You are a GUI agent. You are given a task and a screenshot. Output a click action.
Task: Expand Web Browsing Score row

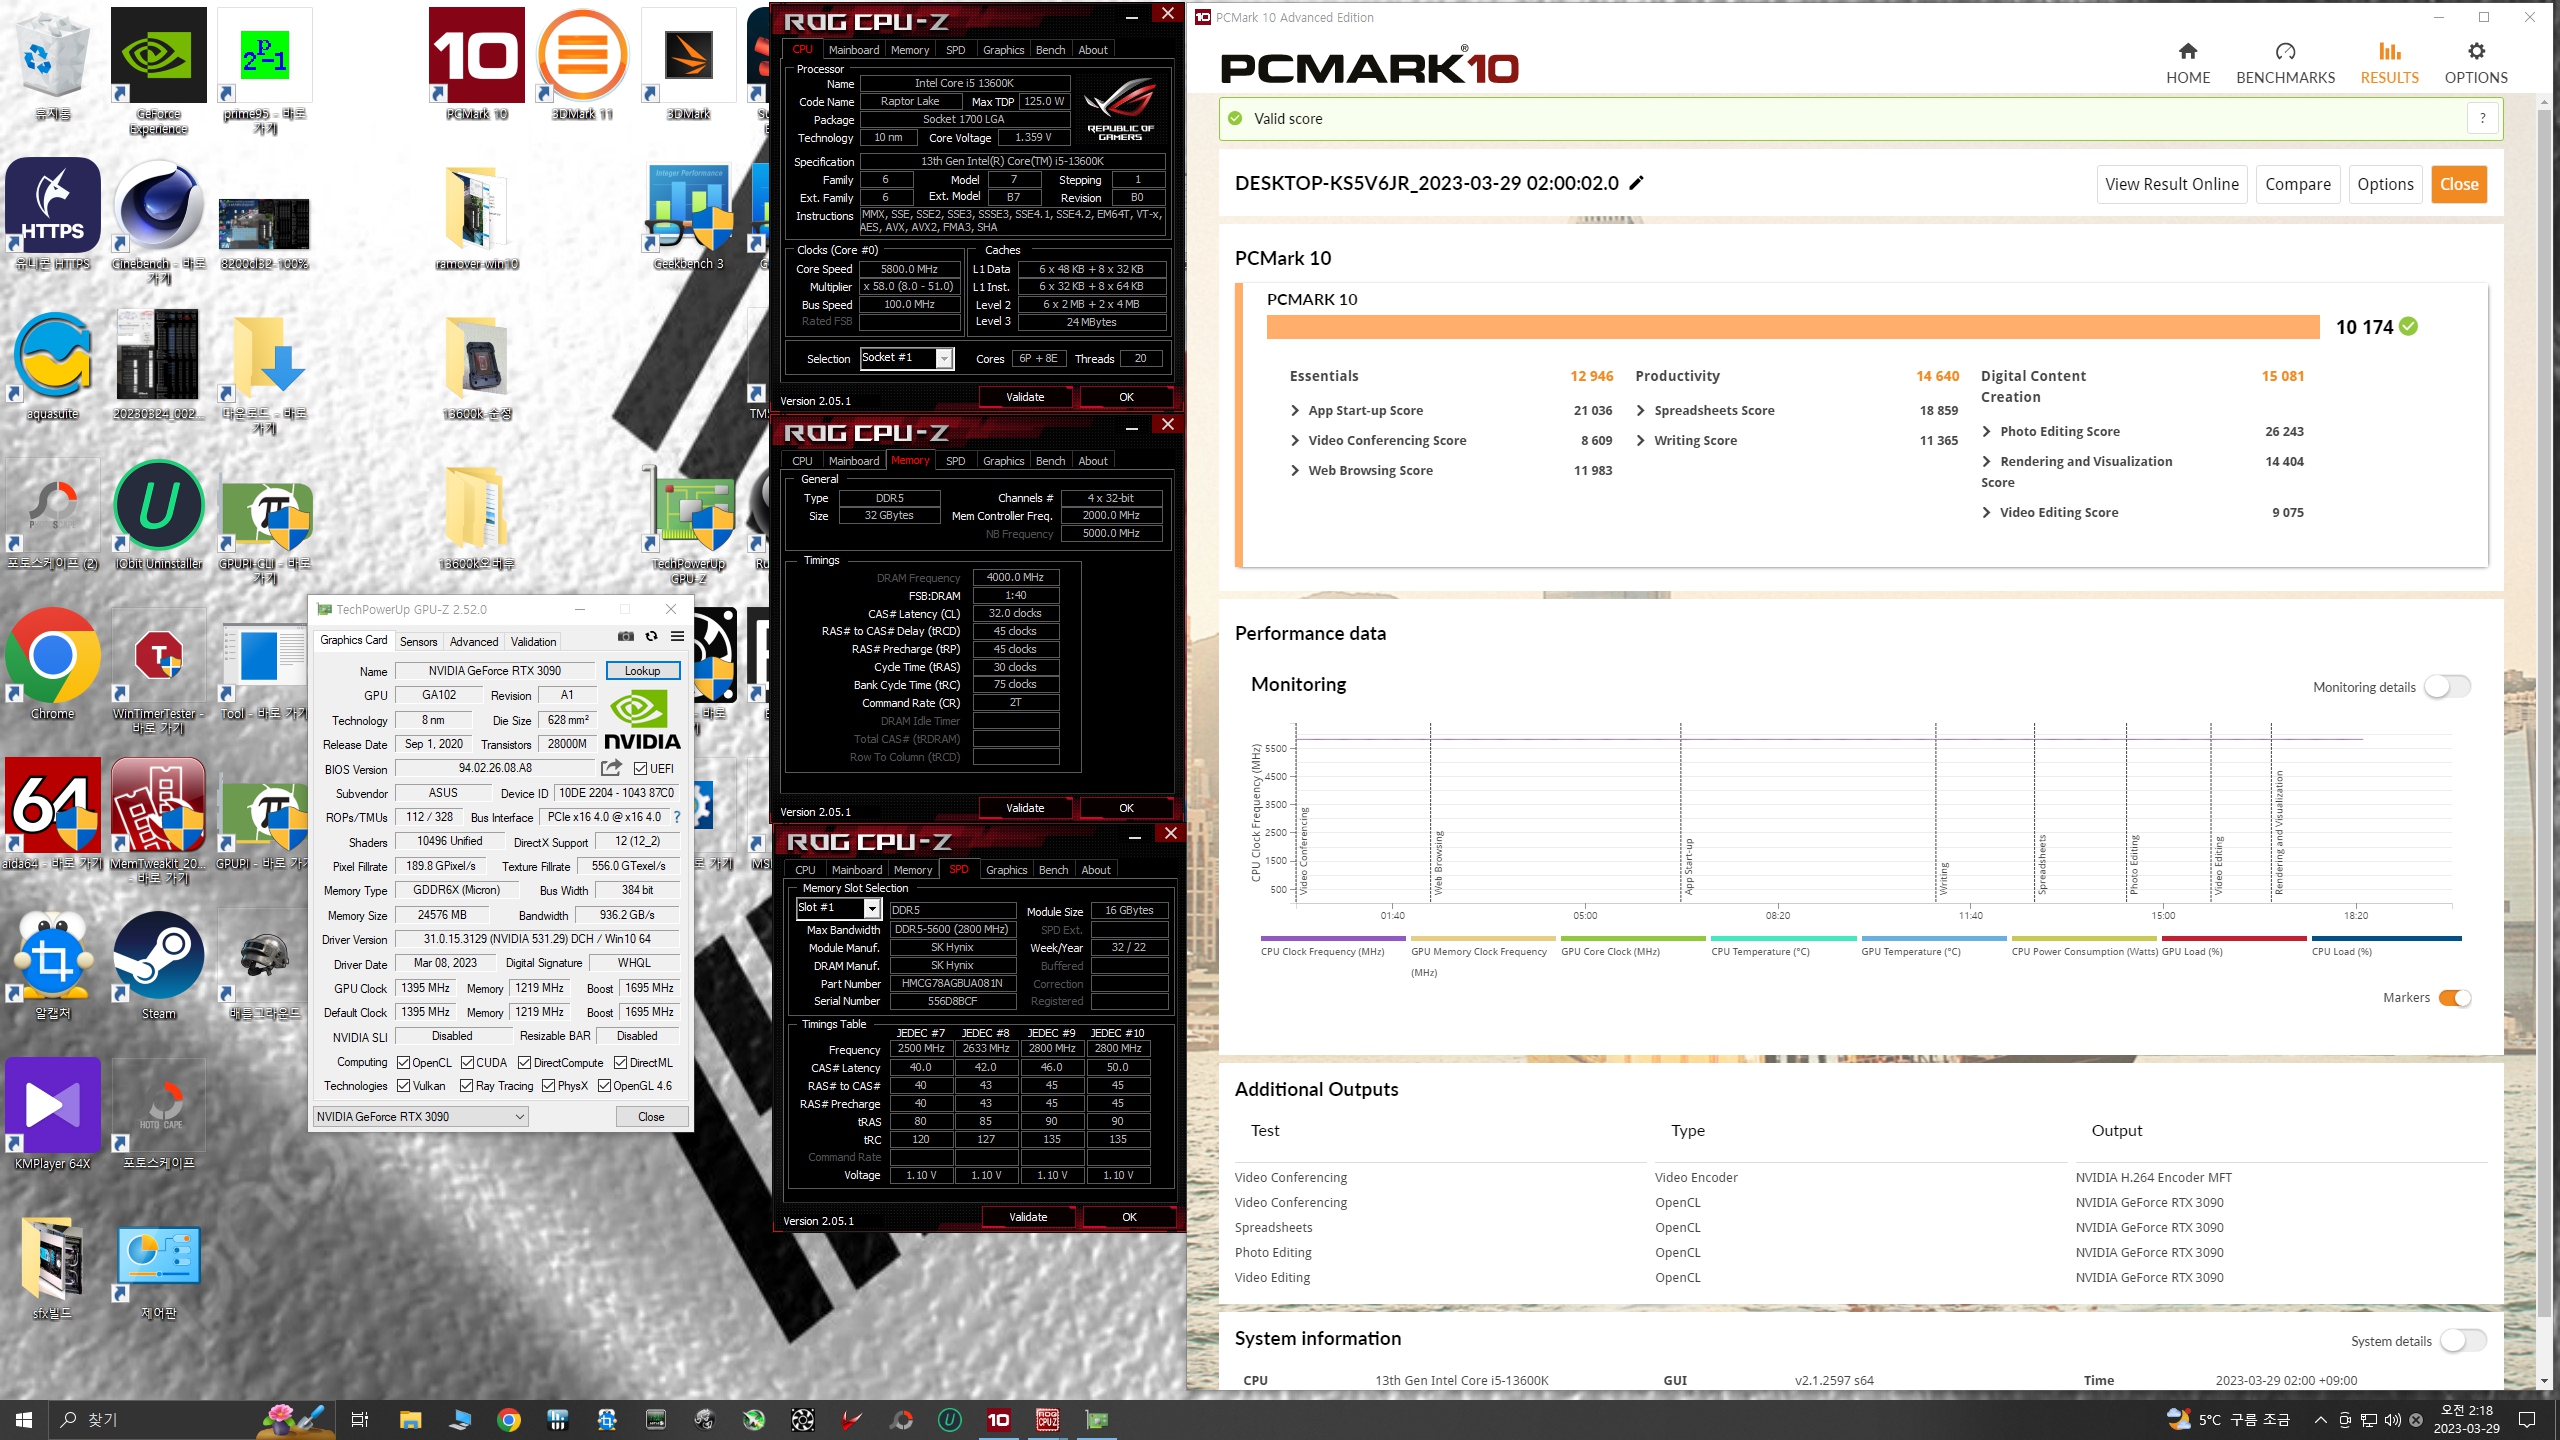(x=1296, y=470)
